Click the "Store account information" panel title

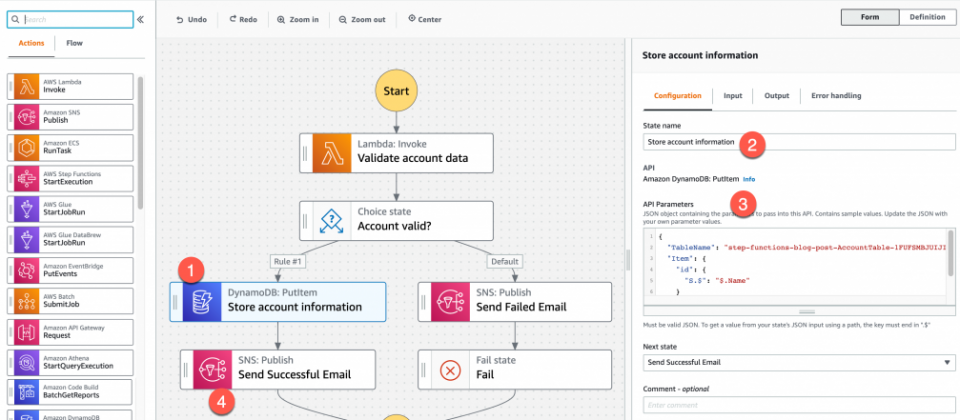(x=700, y=55)
